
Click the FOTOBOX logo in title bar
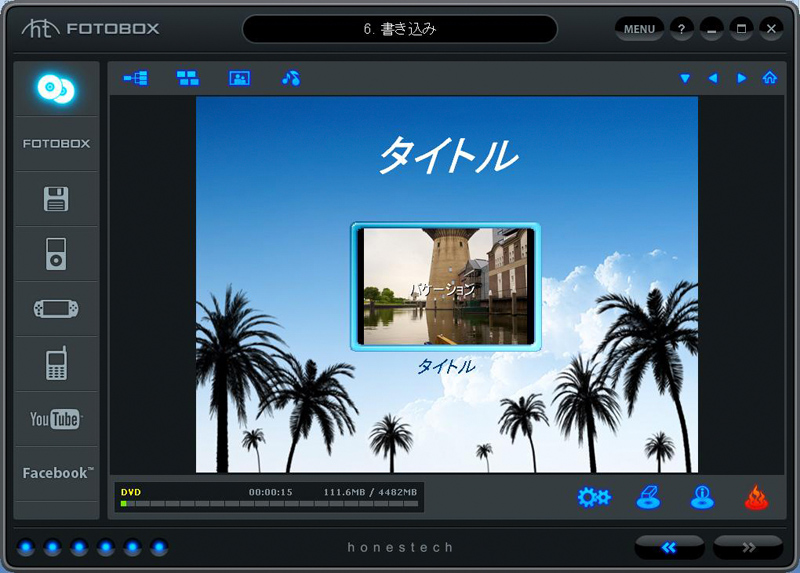tap(91, 28)
